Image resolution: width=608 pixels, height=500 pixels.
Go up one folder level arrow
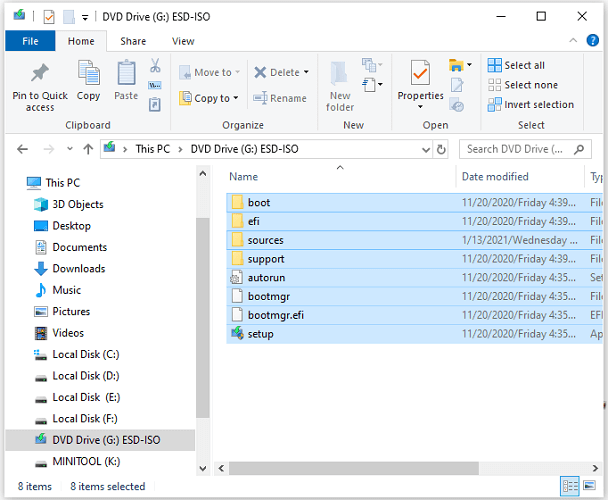(88, 149)
